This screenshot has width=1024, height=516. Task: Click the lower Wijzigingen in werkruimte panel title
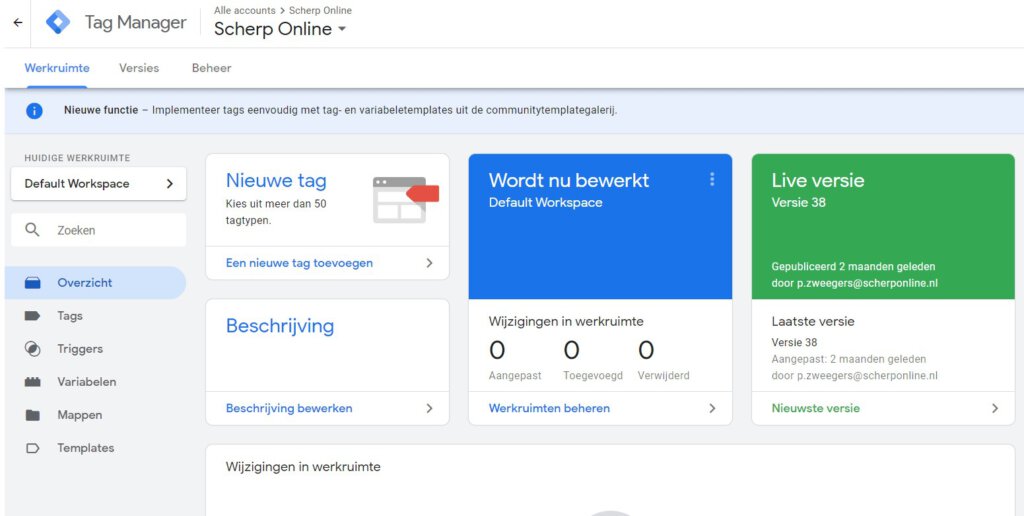(x=303, y=467)
